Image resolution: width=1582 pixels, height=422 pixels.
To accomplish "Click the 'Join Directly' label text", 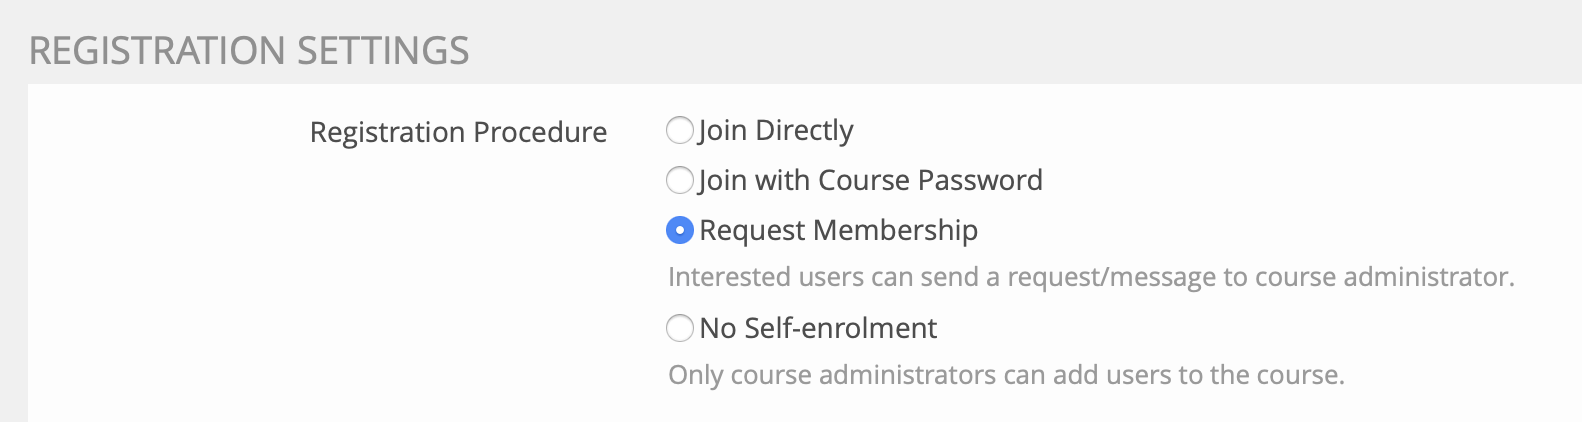I will [x=776, y=131].
